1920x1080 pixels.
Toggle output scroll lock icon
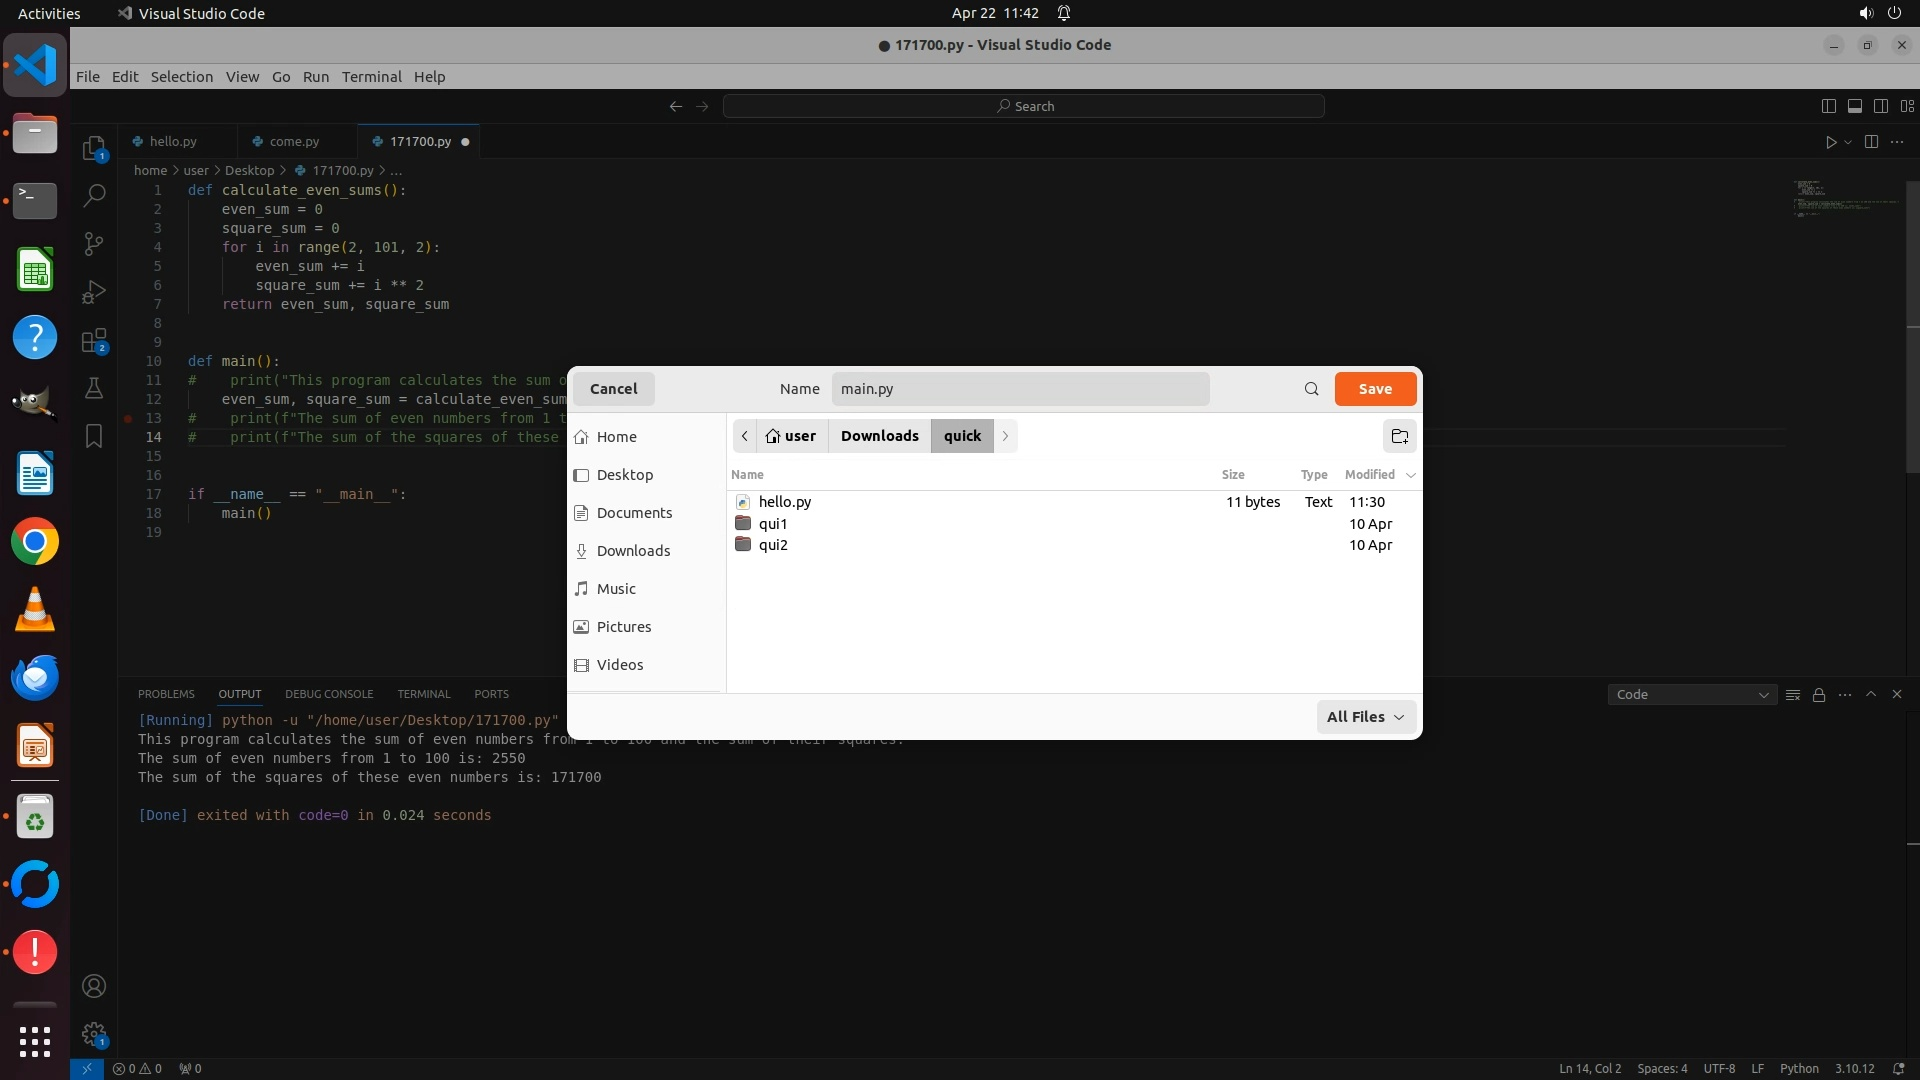tap(1818, 694)
